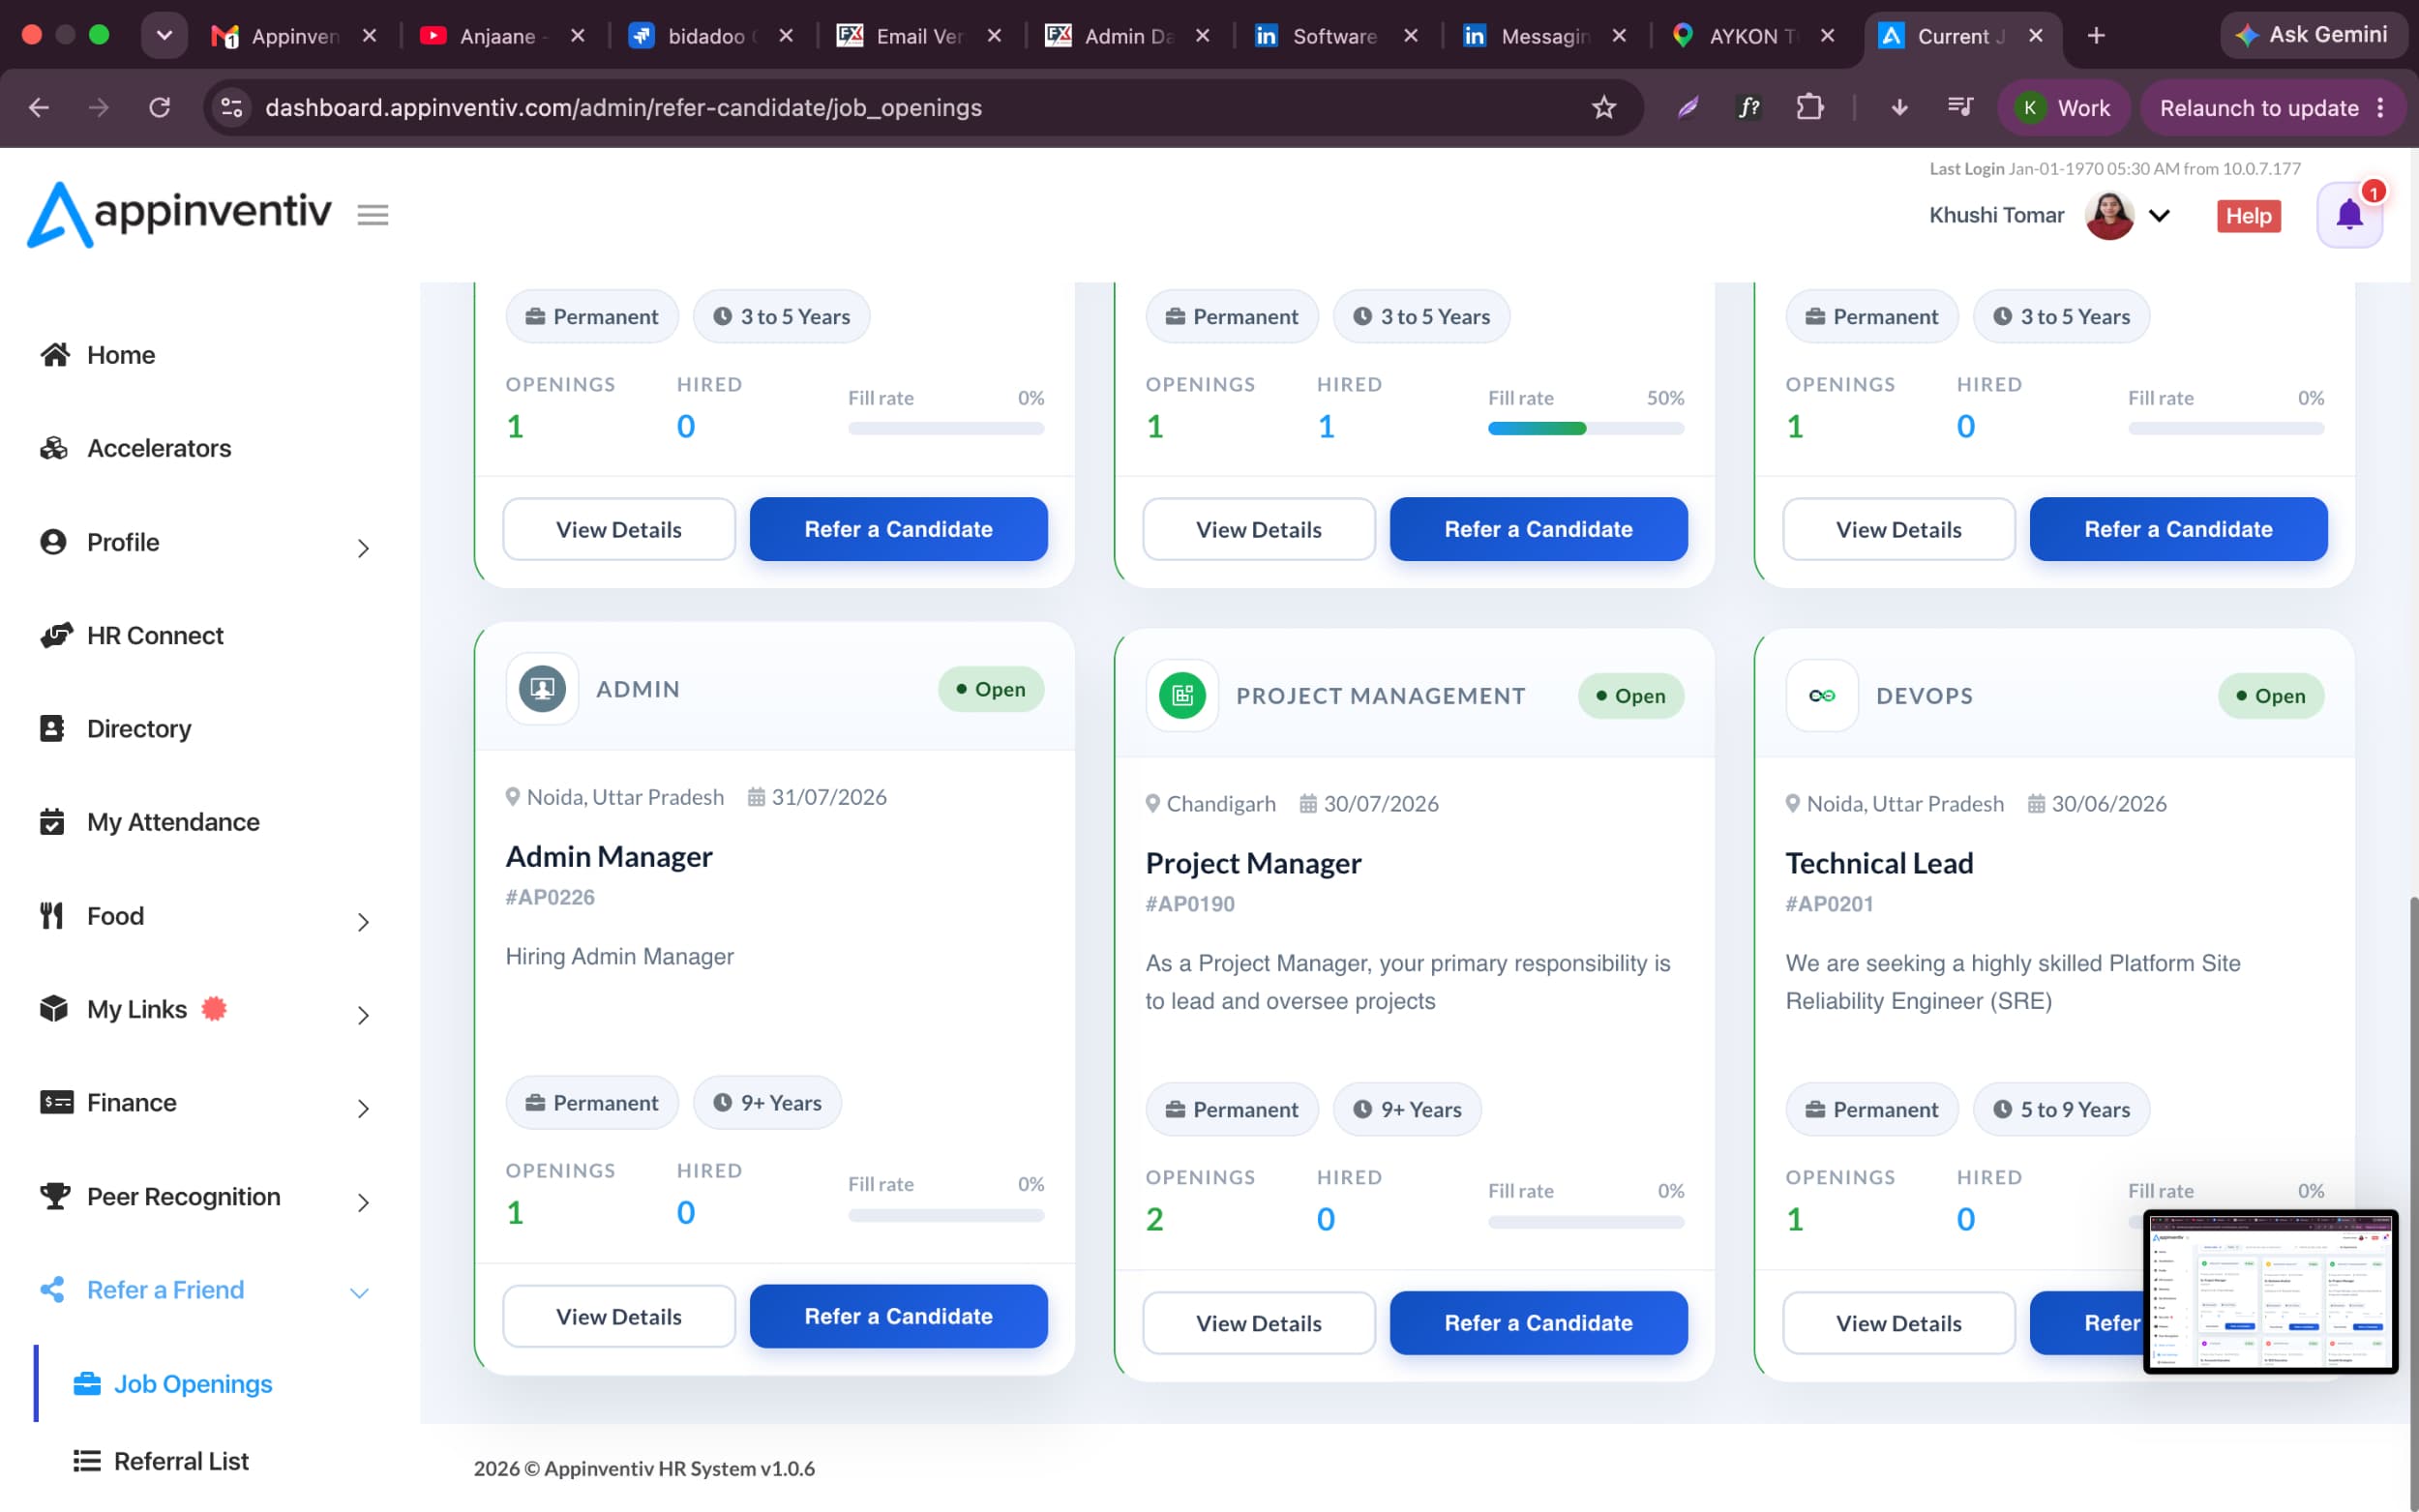
Task: Click the Project Management department icon
Action: [x=1182, y=696]
